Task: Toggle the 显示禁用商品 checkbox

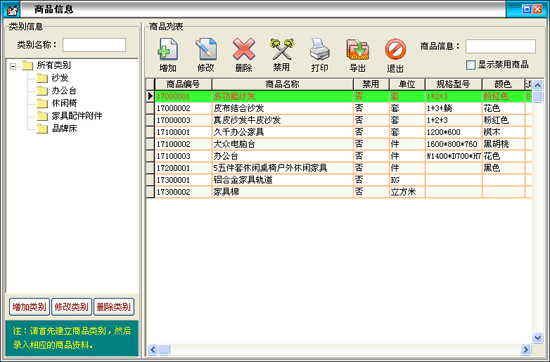Action: pyautogui.click(x=471, y=65)
